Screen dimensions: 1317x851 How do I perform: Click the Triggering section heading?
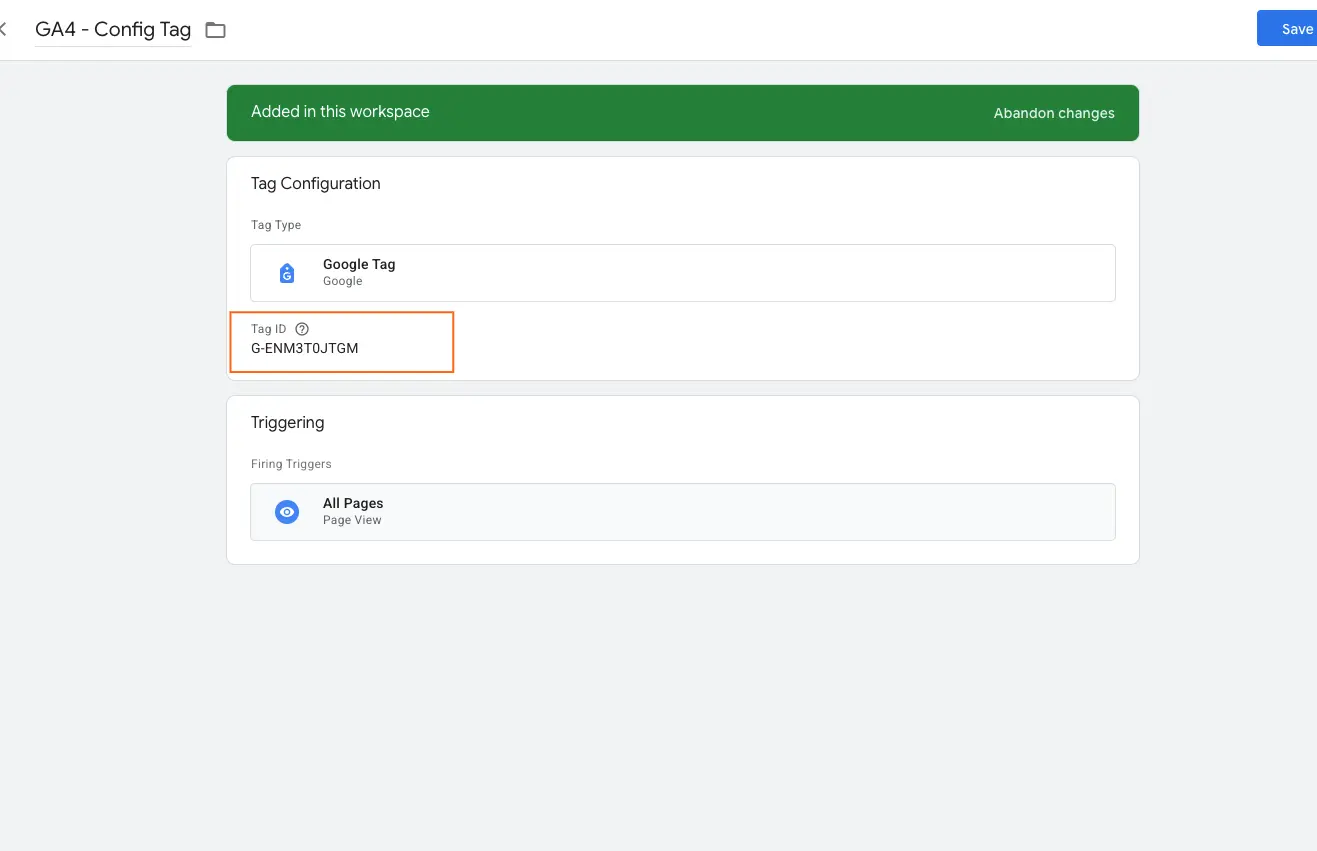coord(288,423)
